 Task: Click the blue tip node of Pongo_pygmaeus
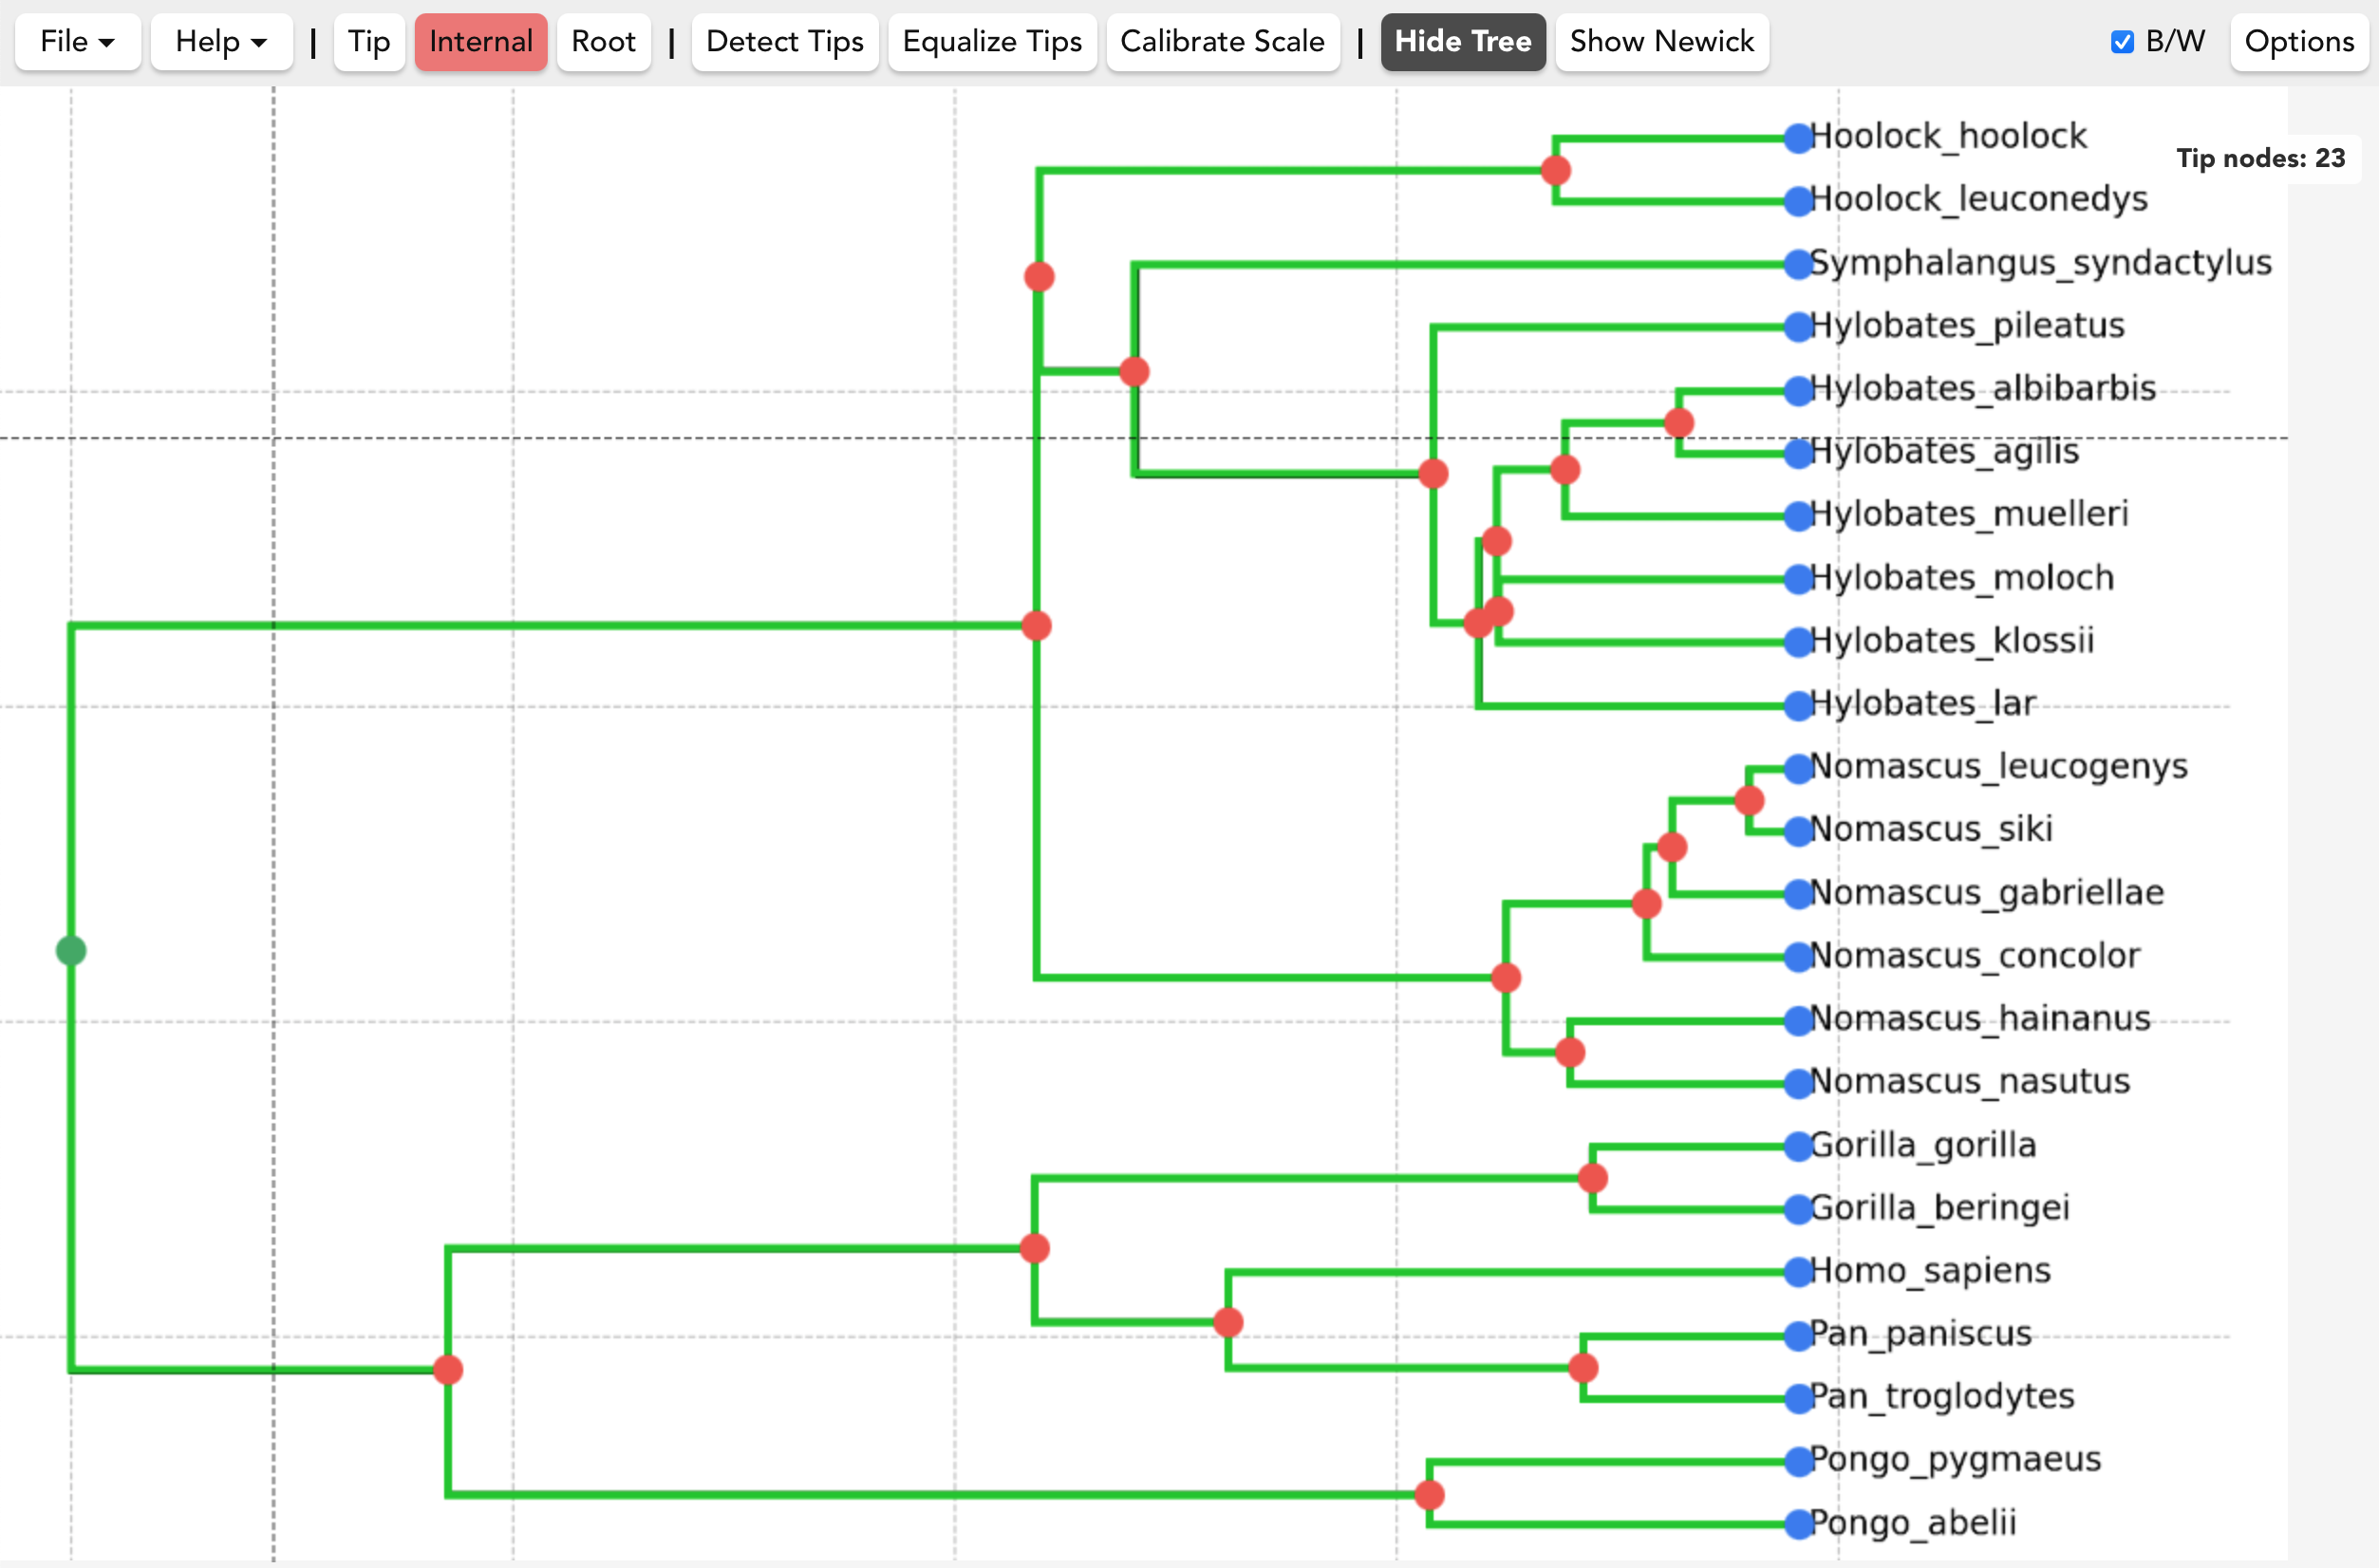[x=1799, y=1461]
